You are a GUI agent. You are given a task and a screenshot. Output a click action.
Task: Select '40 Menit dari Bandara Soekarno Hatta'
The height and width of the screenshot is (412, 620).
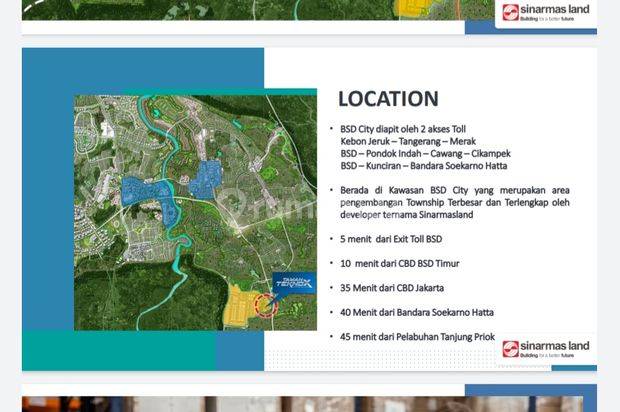point(417,312)
